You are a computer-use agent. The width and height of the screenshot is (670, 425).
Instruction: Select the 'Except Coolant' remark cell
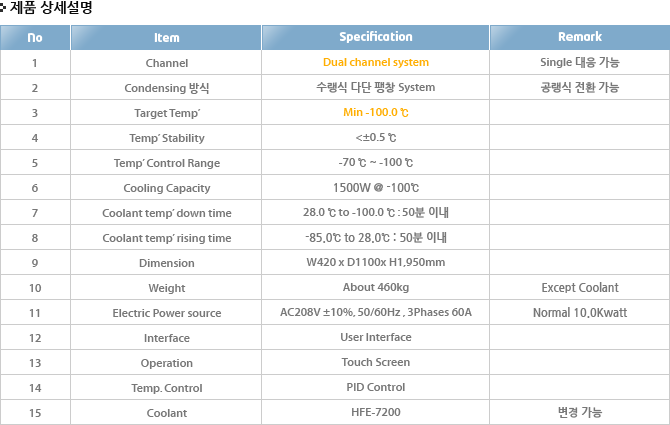pyautogui.click(x=580, y=287)
